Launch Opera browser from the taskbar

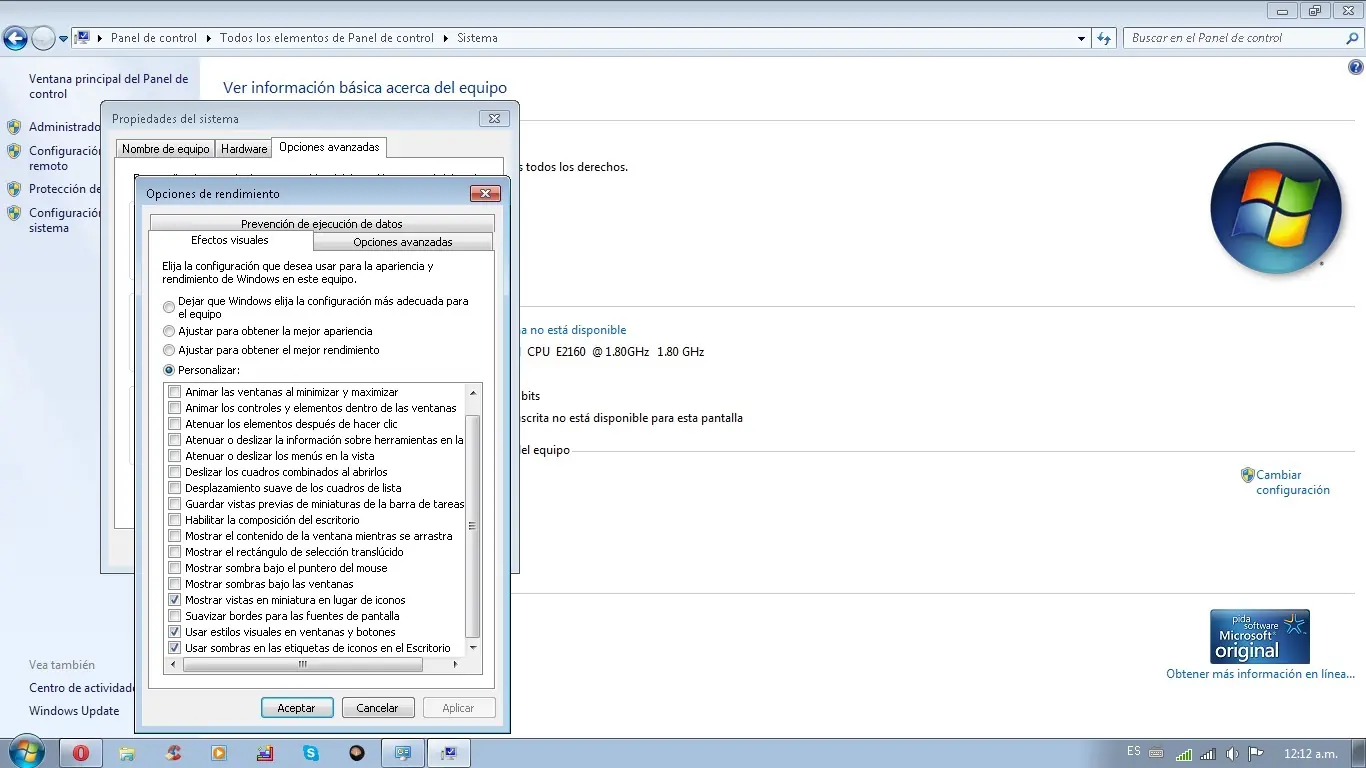(x=81, y=753)
